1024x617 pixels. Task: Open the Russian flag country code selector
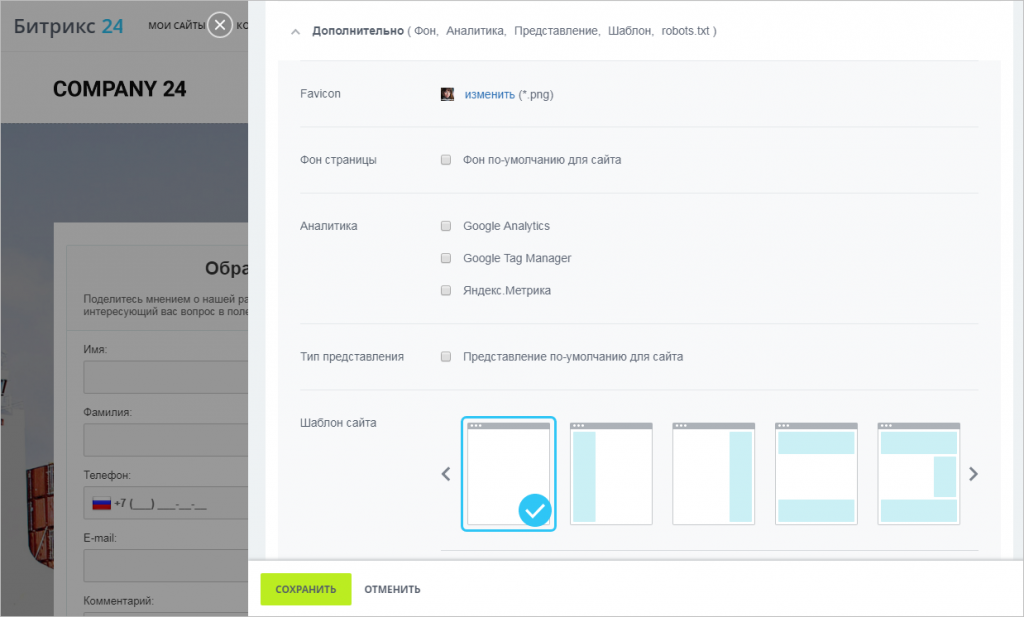coord(101,503)
